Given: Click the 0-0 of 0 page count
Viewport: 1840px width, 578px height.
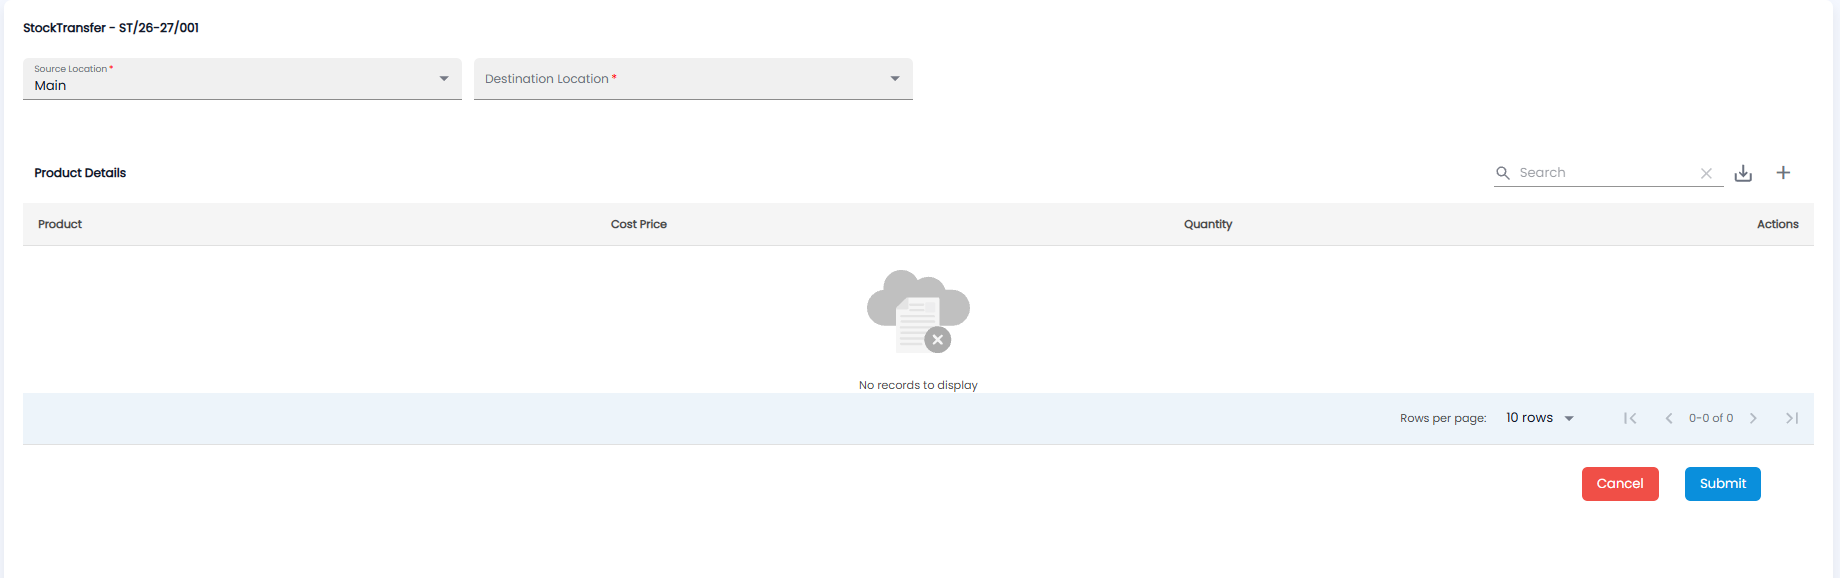Looking at the screenshot, I should 1711,418.
